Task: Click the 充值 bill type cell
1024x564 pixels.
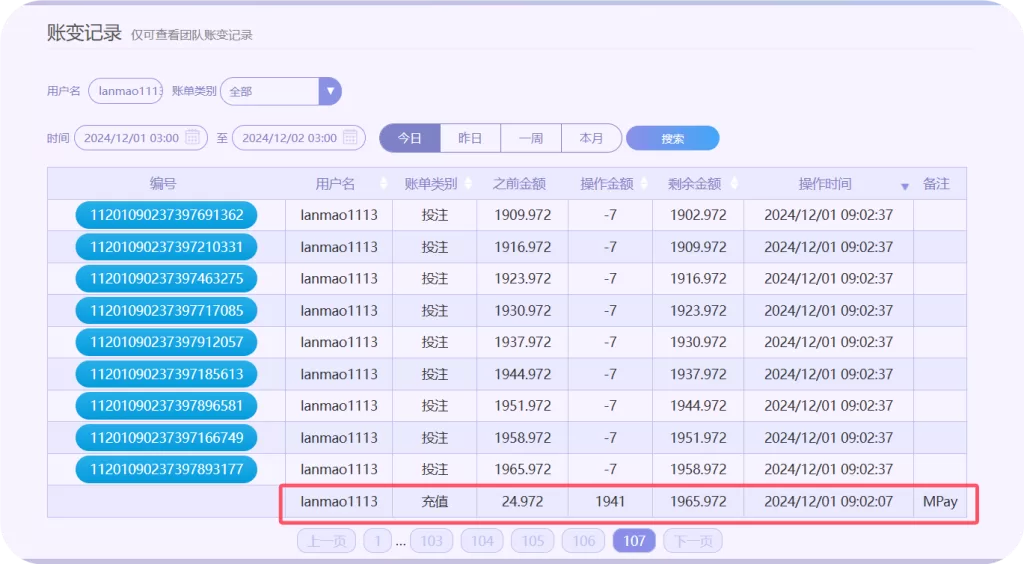Action: (x=434, y=501)
